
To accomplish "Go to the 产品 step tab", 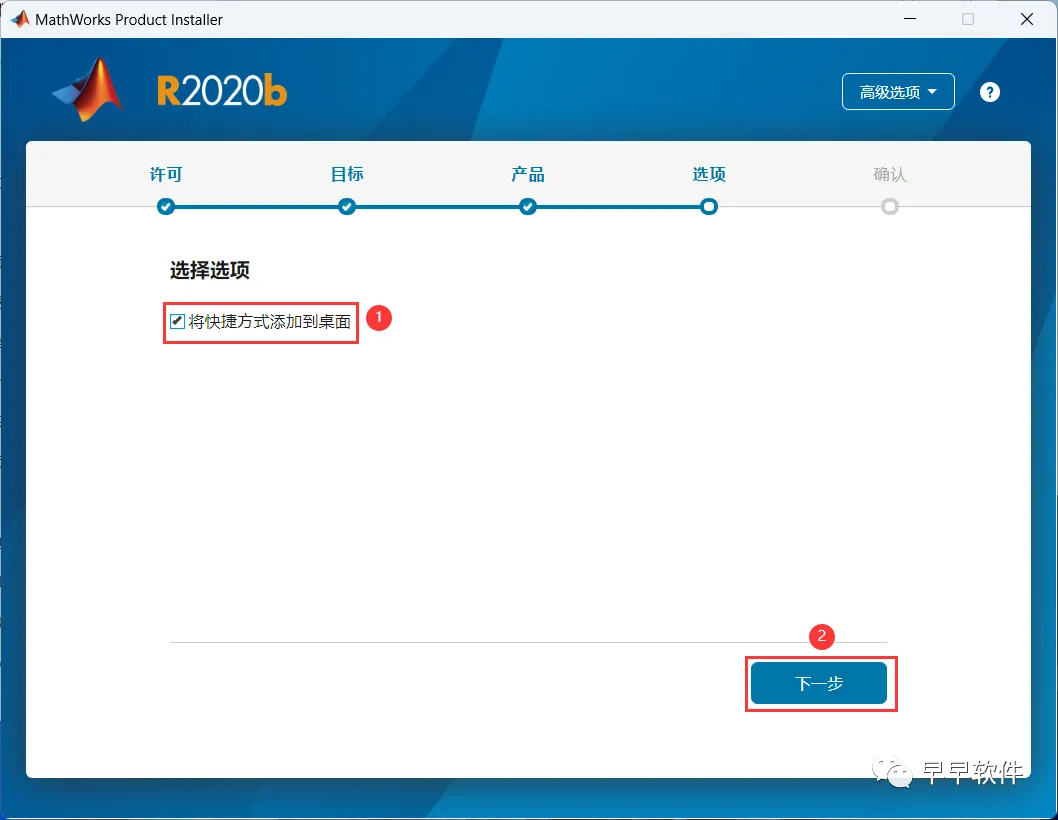I will (x=528, y=174).
